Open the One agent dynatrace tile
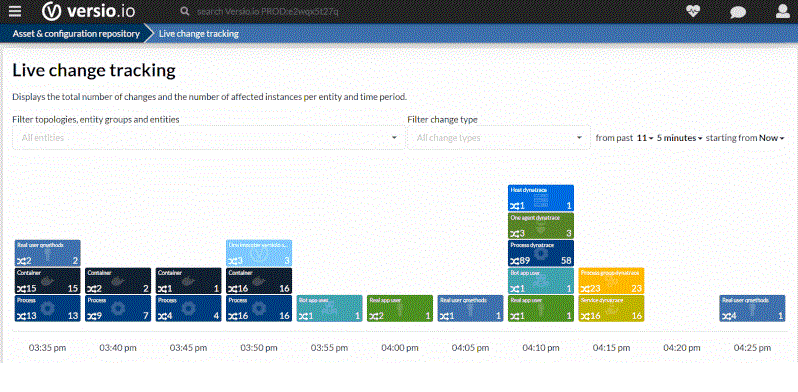The width and height of the screenshot is (798, 392). pyautogui.click(x=541, y=226)
